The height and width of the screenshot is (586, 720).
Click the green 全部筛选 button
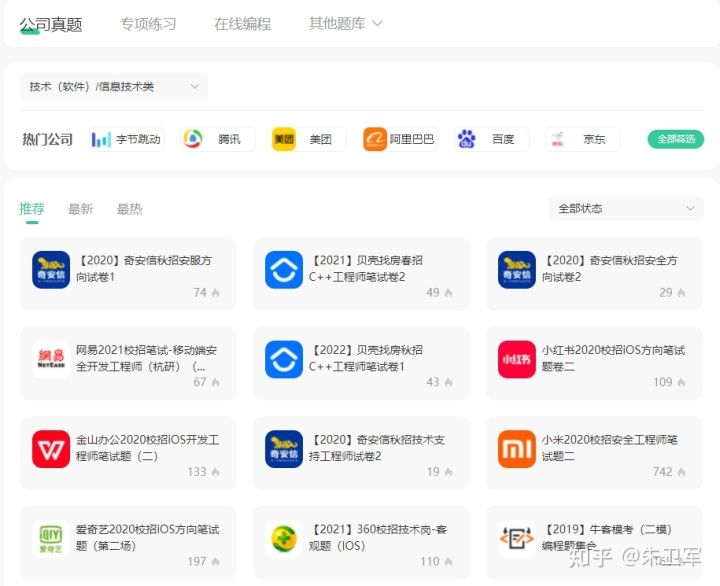click(x=675, y=139)
